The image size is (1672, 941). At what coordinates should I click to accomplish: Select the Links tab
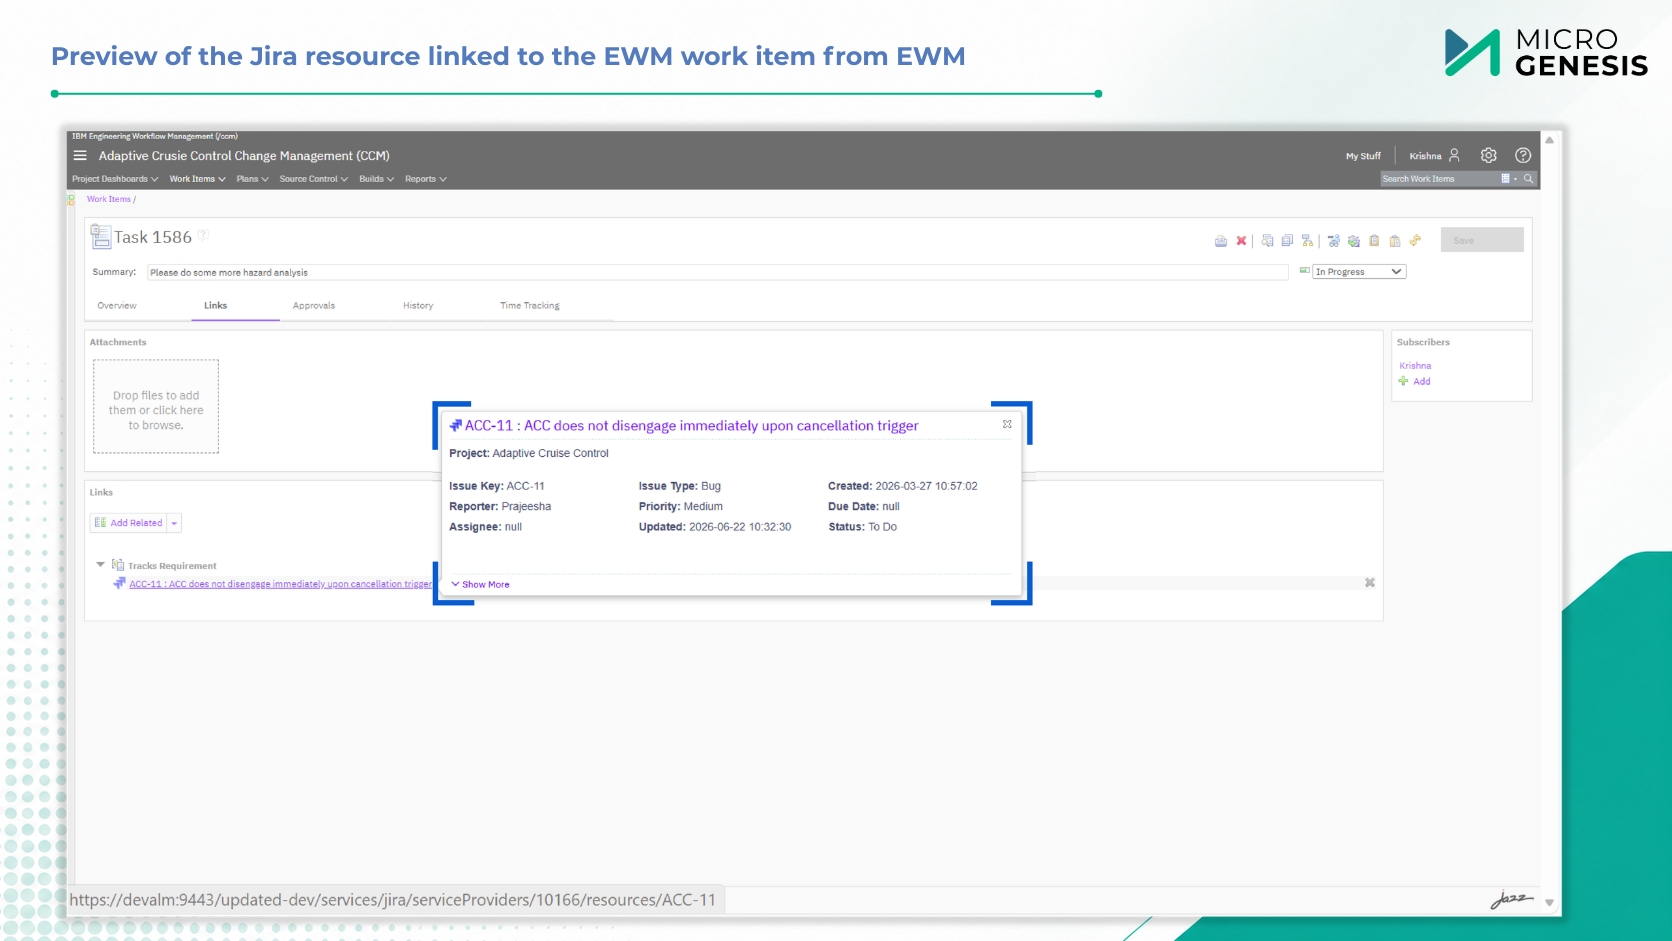(x=216, y=306)
